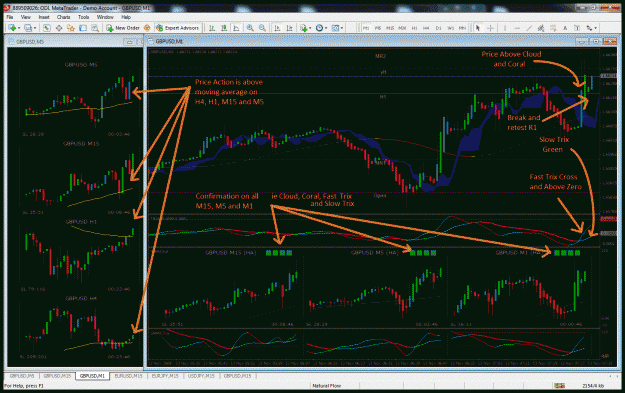Select the MN timeframe button
The height and width of the screenshot is (393, 625).
462,28
